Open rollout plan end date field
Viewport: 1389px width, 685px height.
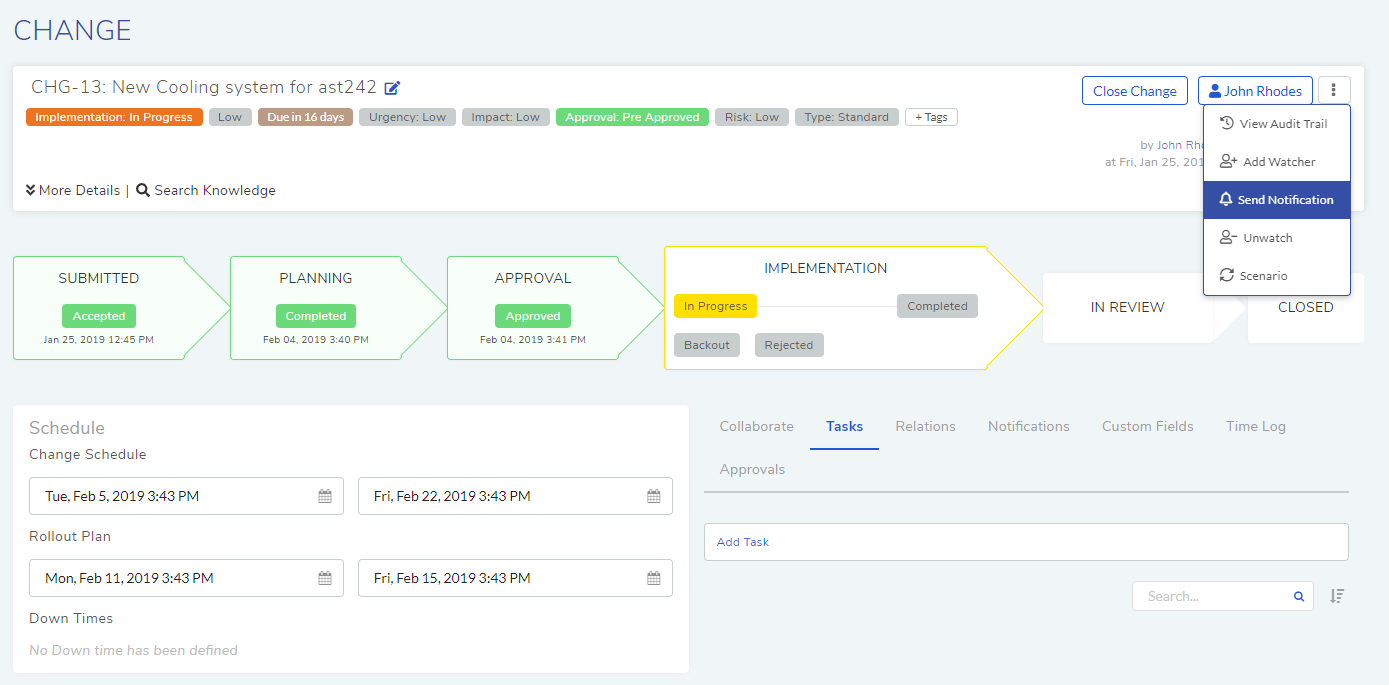tap(515, 578)
